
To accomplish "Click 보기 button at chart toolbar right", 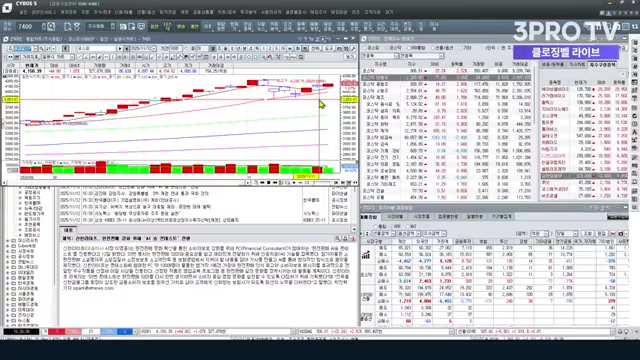I will [x=350, y=57].
